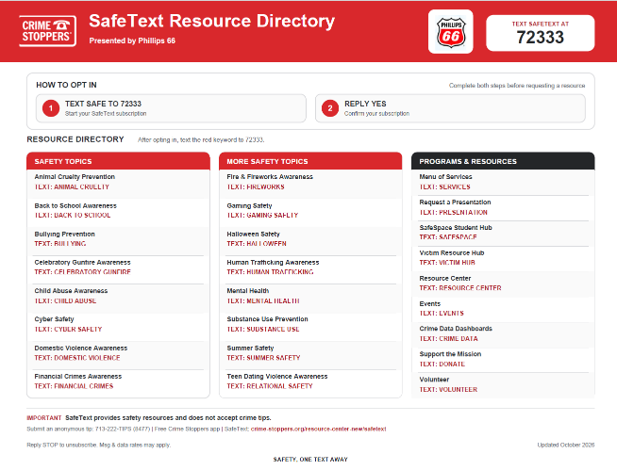
Task: Click 'TEXT: SAFESPACE' keyword
Action: pos(448,237)
